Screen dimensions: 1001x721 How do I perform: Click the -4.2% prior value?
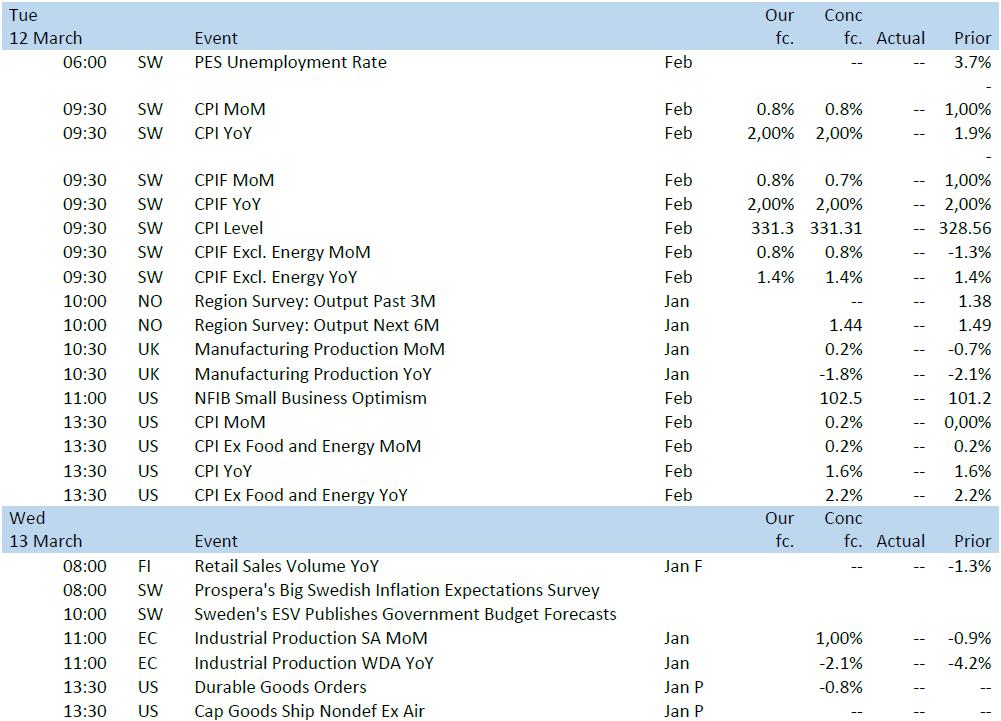click(x=970, y=664)
